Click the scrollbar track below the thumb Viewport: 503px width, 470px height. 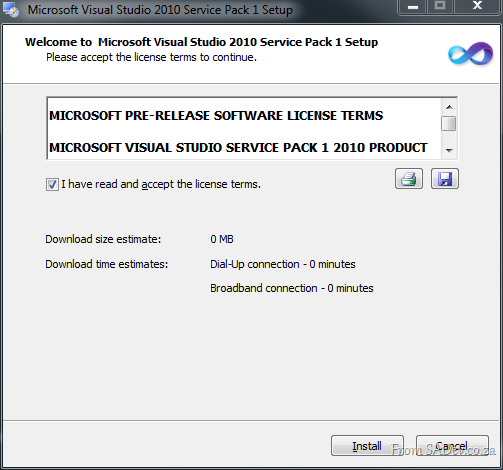pos(449,137)
